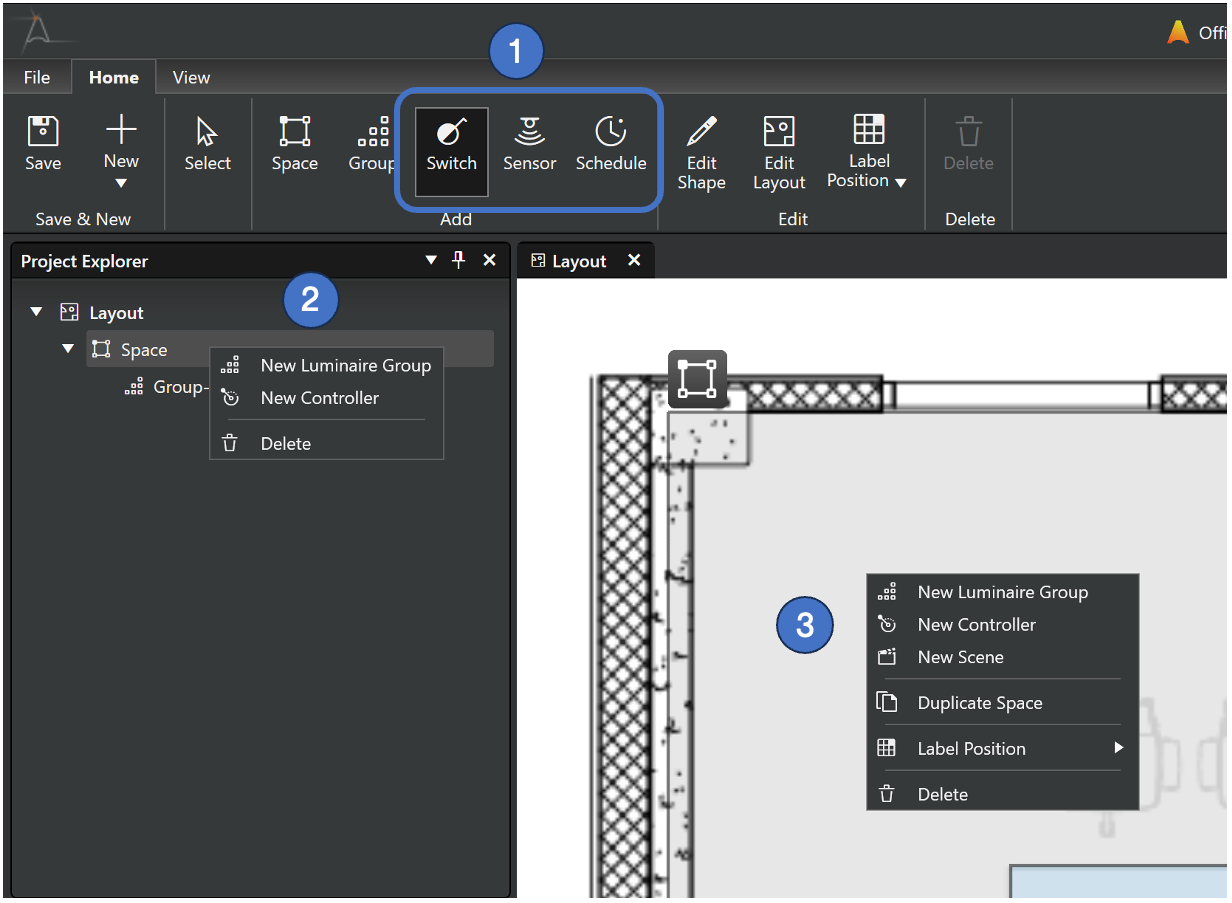1232x903 pixels.
Task: Select the Space item in the tree
Action: point(290,349)
